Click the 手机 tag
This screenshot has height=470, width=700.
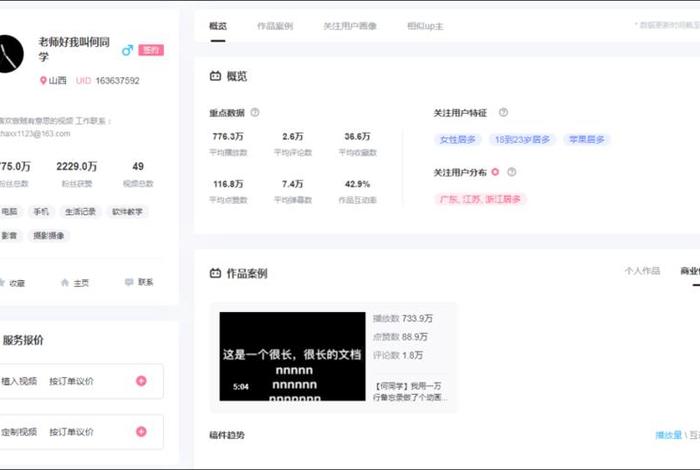(41, 212)
